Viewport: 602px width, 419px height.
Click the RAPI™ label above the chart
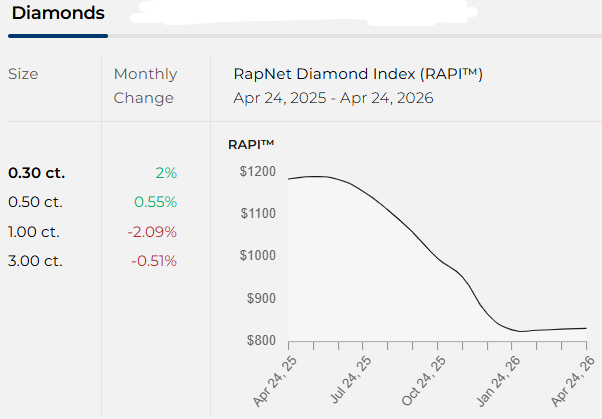click(x=251, y=144)
